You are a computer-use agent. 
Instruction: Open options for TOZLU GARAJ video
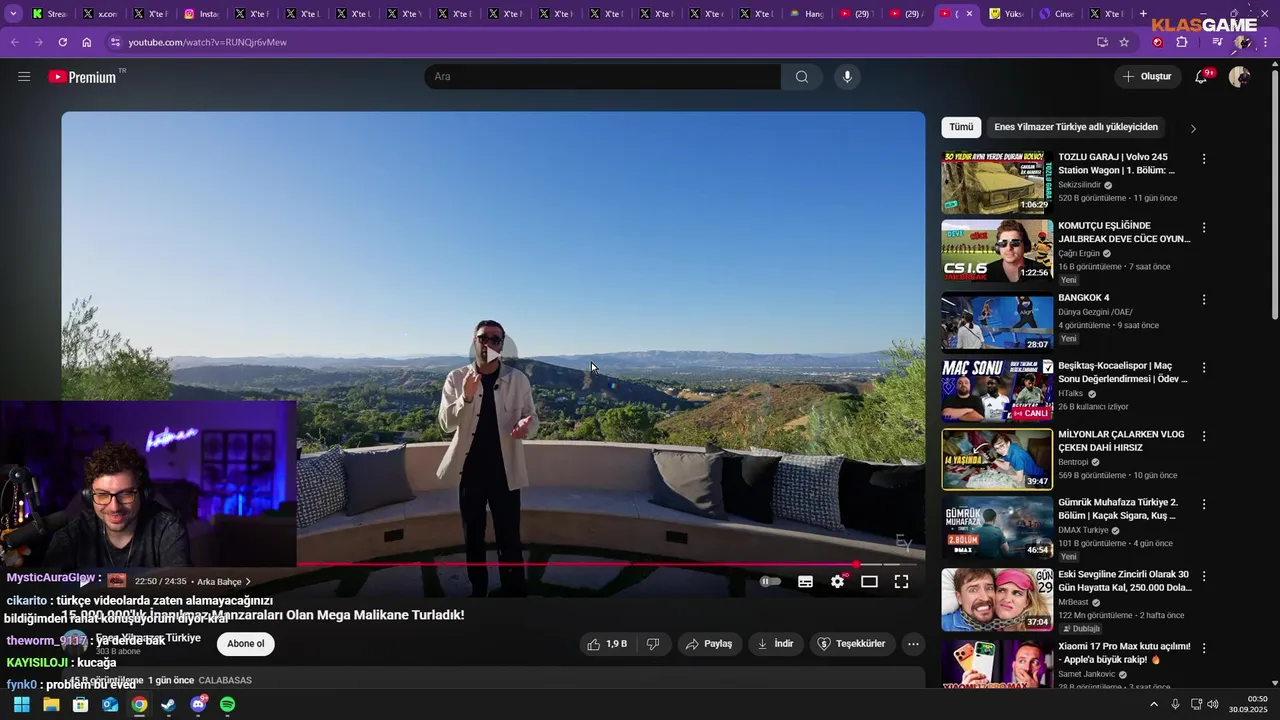pos(1204,159)
